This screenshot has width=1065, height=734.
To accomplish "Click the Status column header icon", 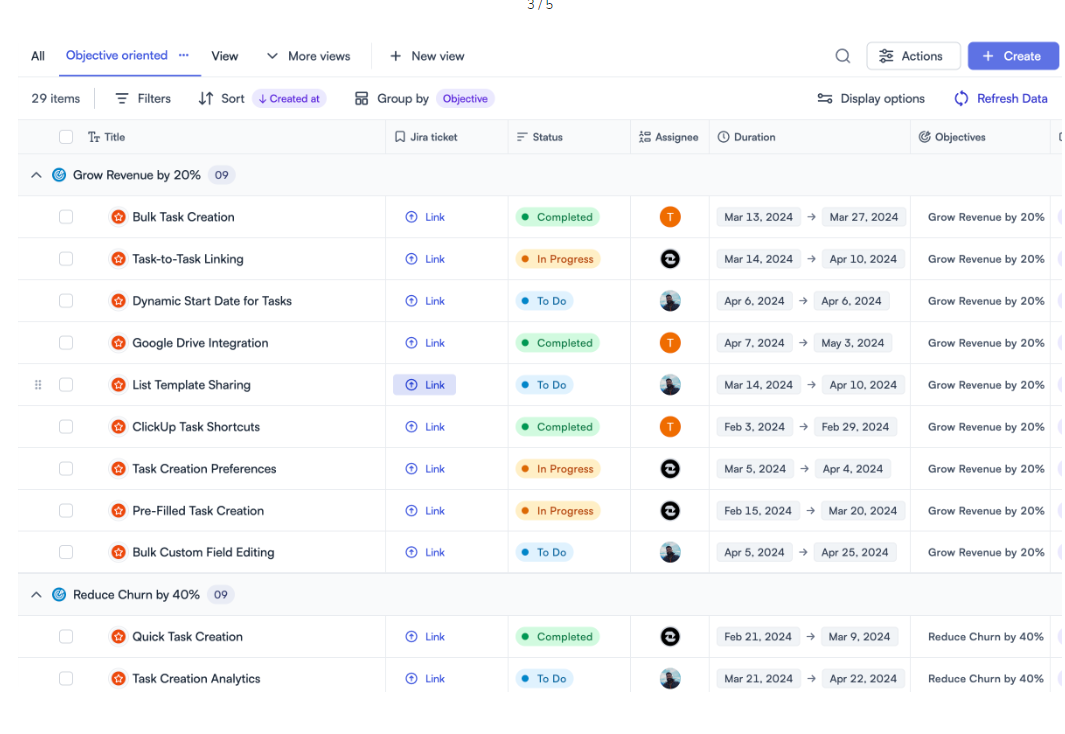I will (x=522, y=137).
